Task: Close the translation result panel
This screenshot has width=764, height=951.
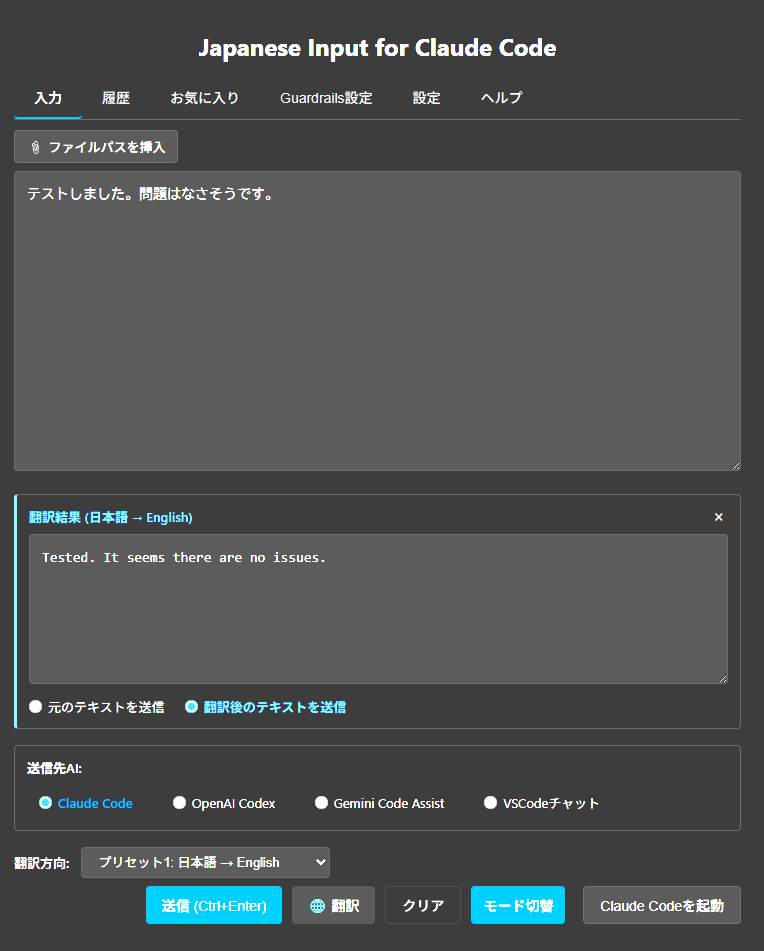Action: [719, 517]
